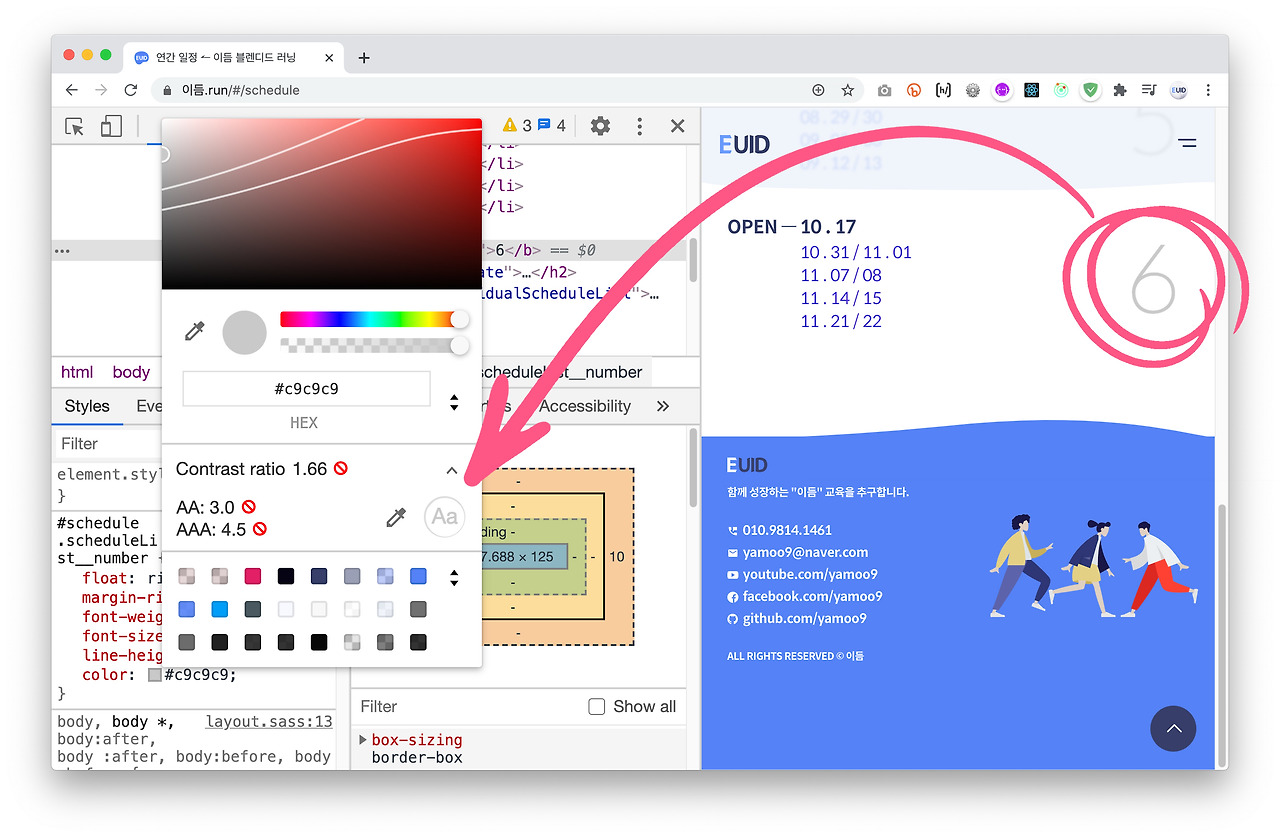1280x838 pixels.
Task: Choose the dark slate-teal palette swatch
Action: (253, 609)
